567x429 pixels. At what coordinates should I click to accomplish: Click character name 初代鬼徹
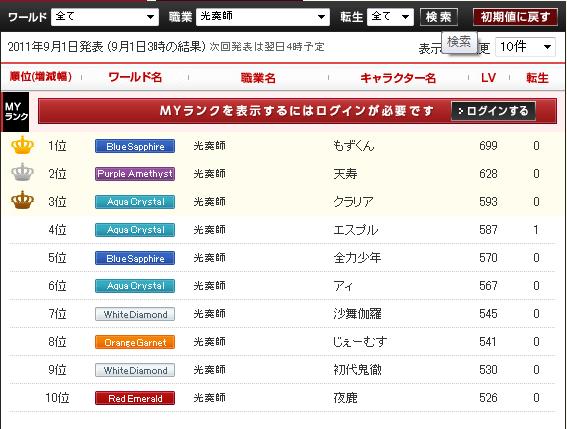(x=357, y=370)
